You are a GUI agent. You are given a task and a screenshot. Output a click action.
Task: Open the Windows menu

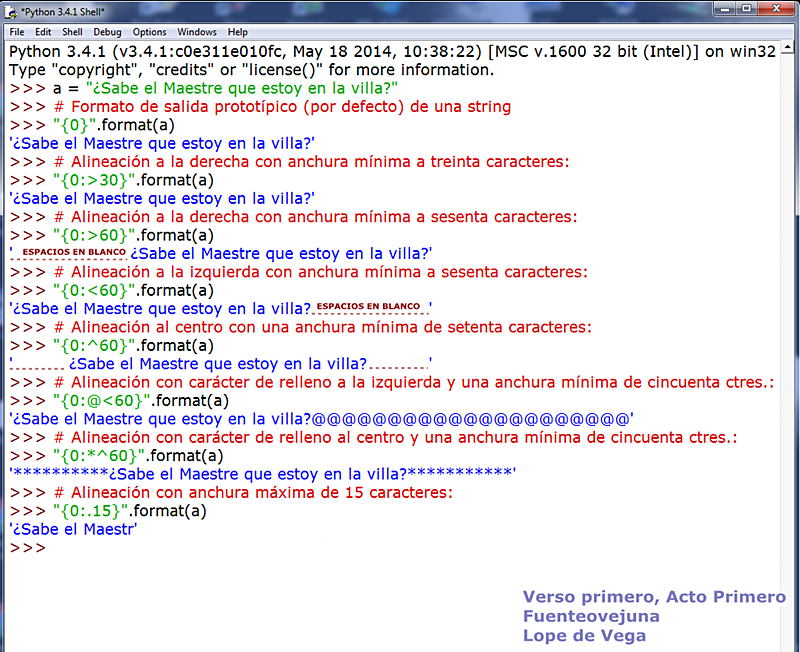196,31
